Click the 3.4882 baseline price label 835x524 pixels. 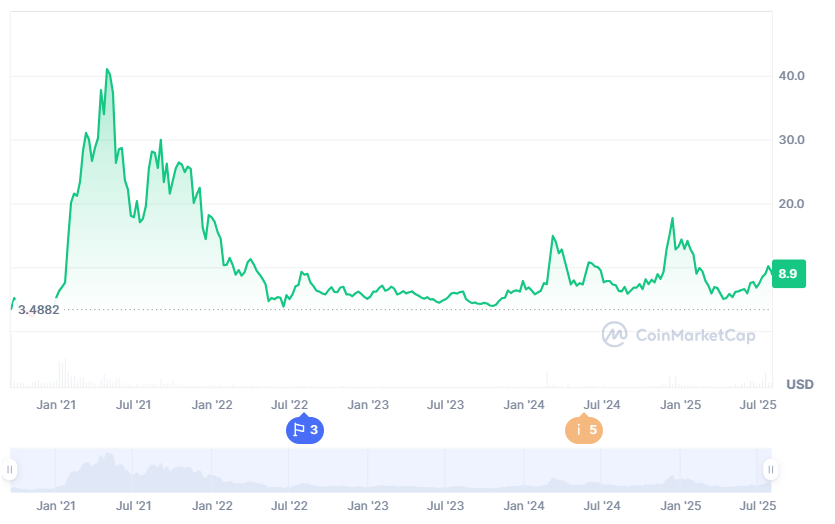coord(39,310)
